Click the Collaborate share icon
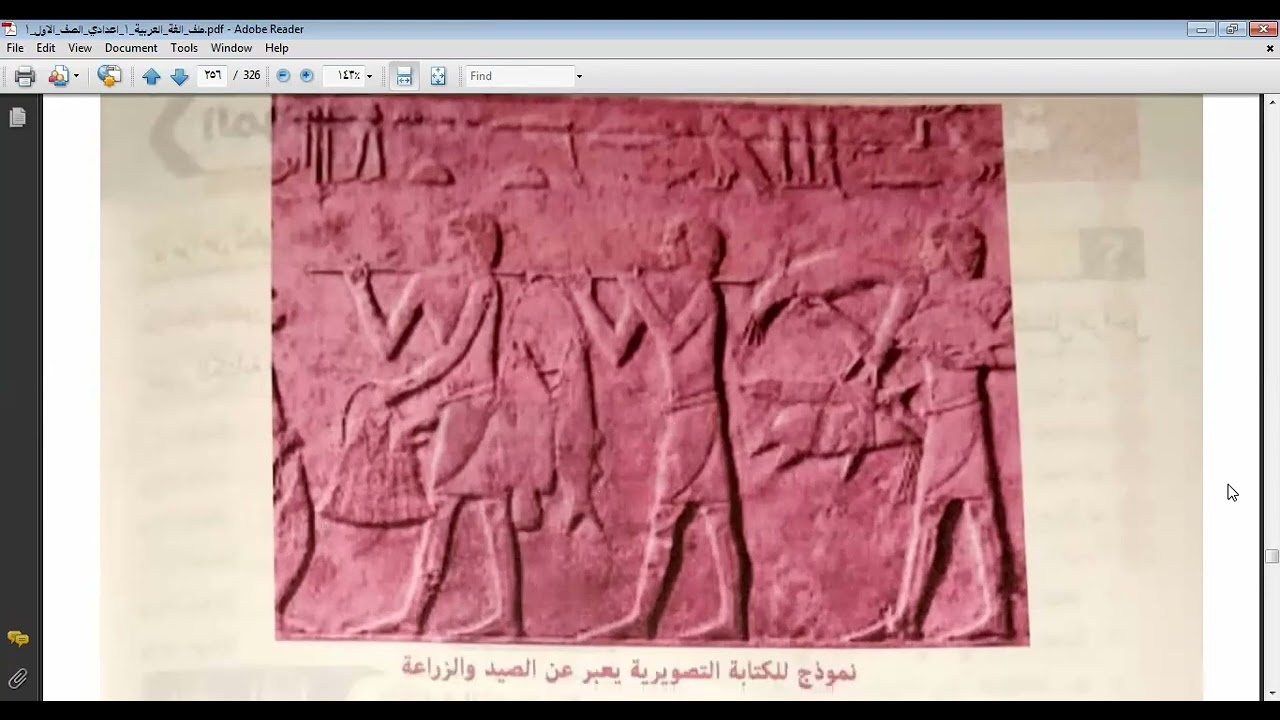1280x720 pixels. pos(59,76)
